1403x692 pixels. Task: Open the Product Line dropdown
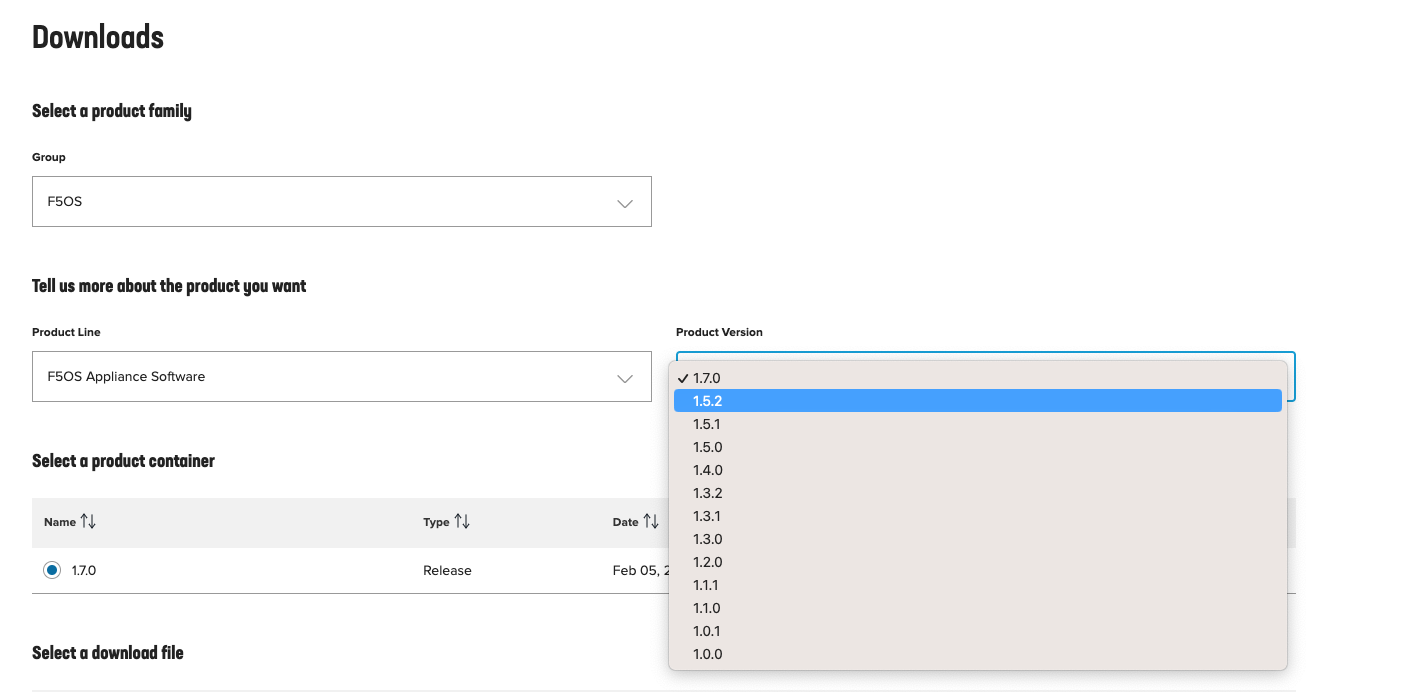(341, 377)
